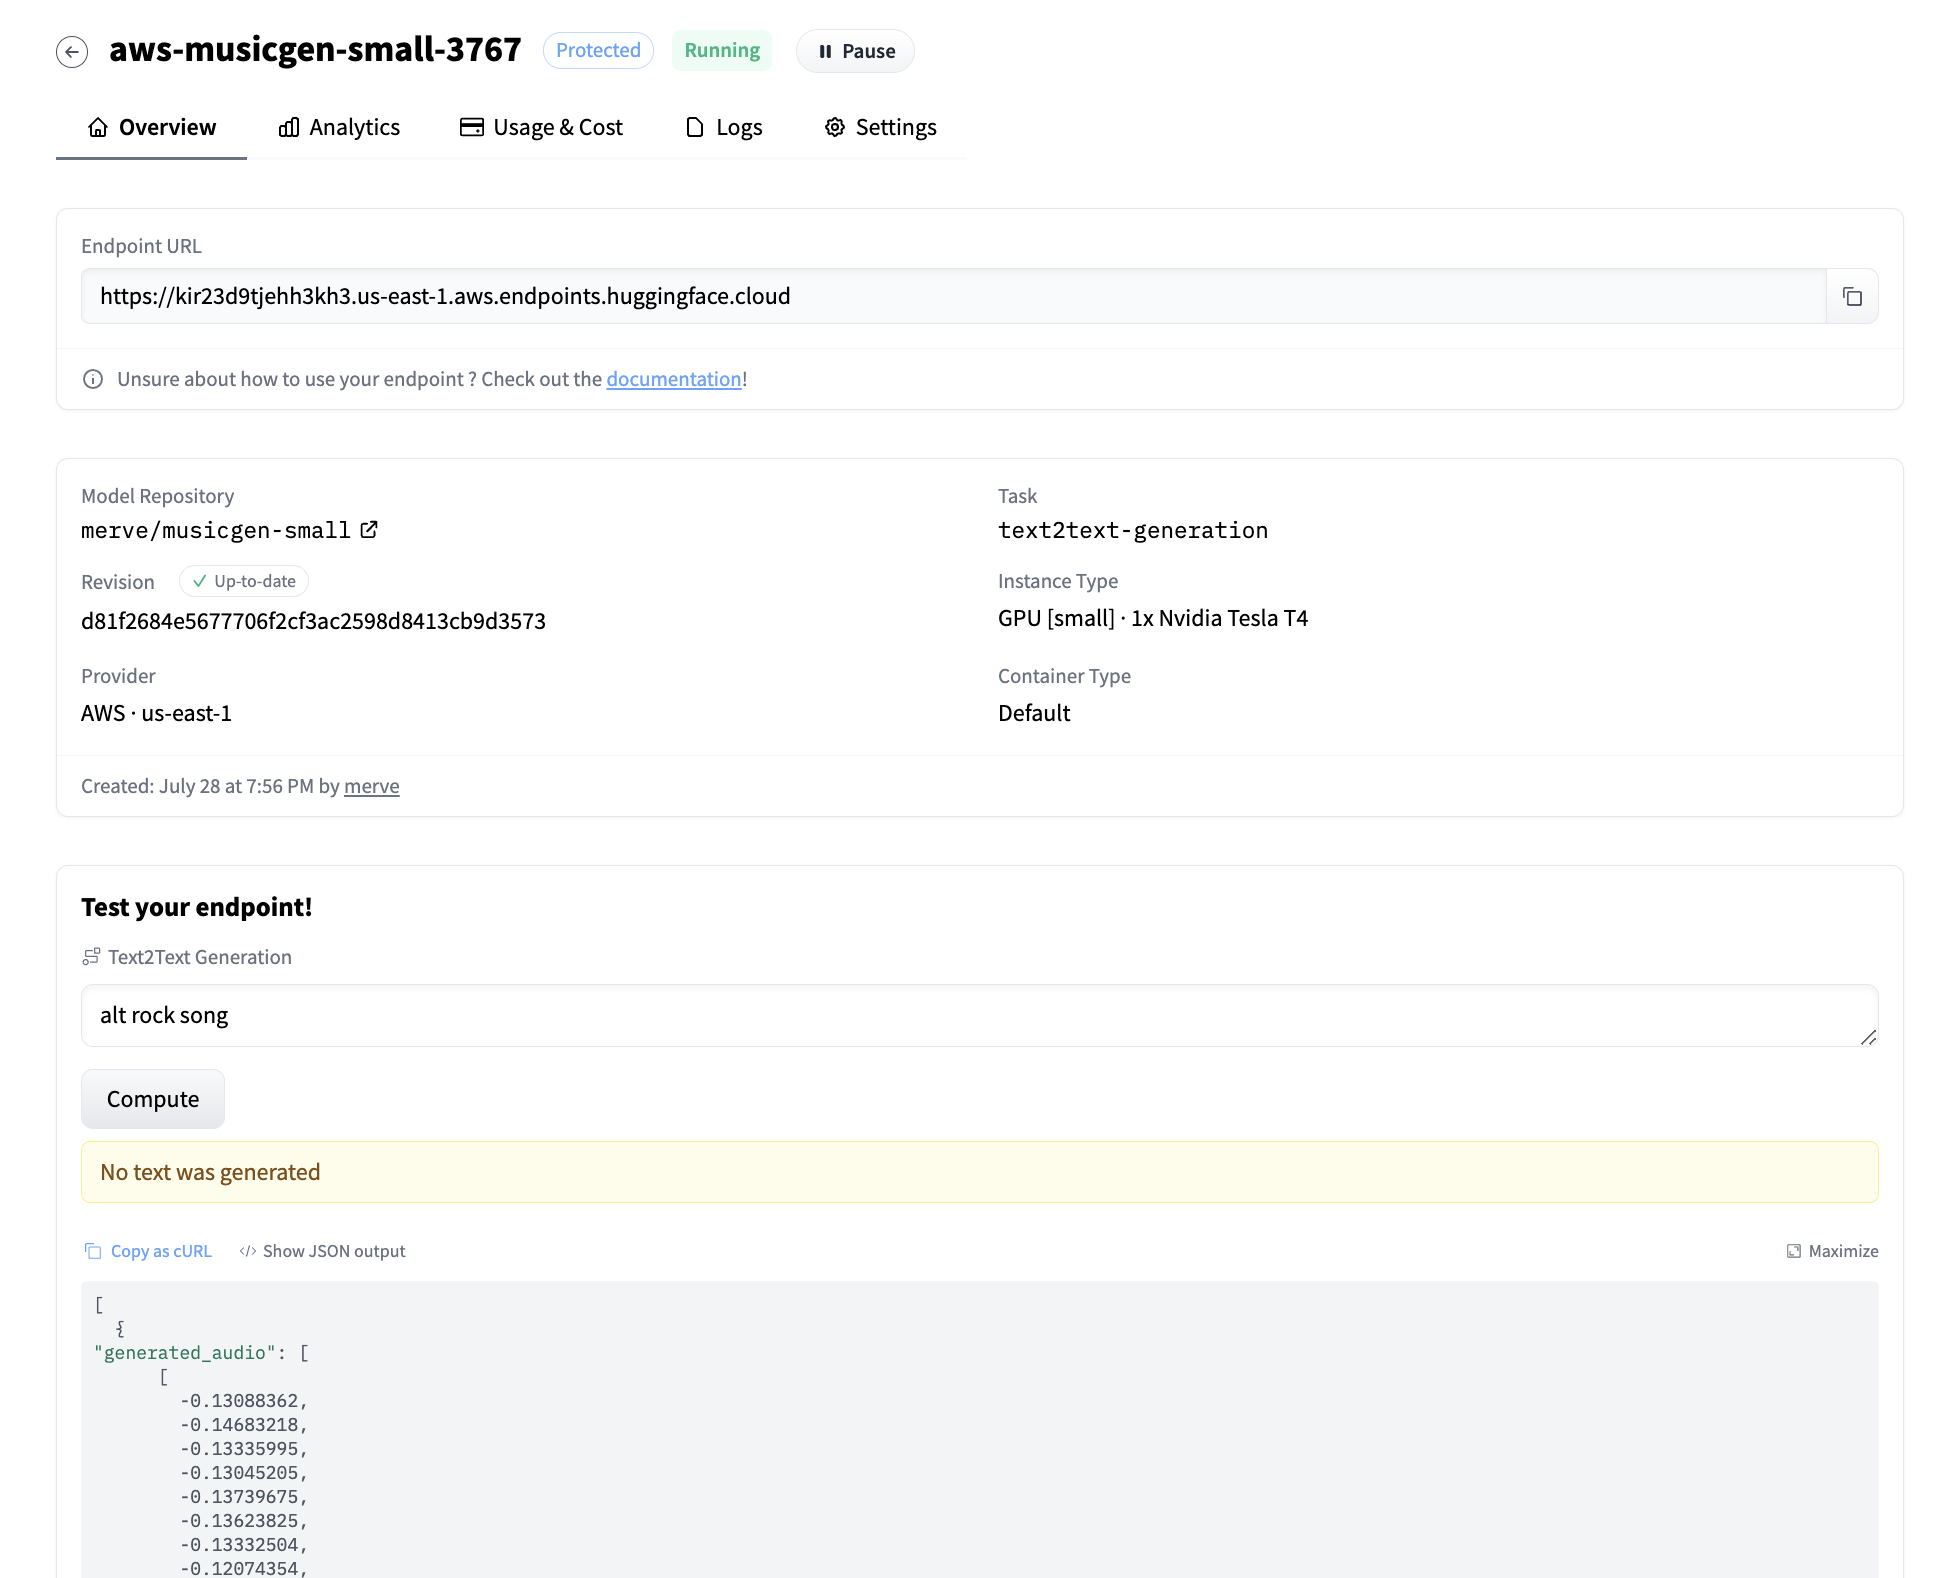Image resolution: width=1954 pixels, height=1578 pixels.
Task: Click the Settings gear icon
Action: [x=835, y=126]
